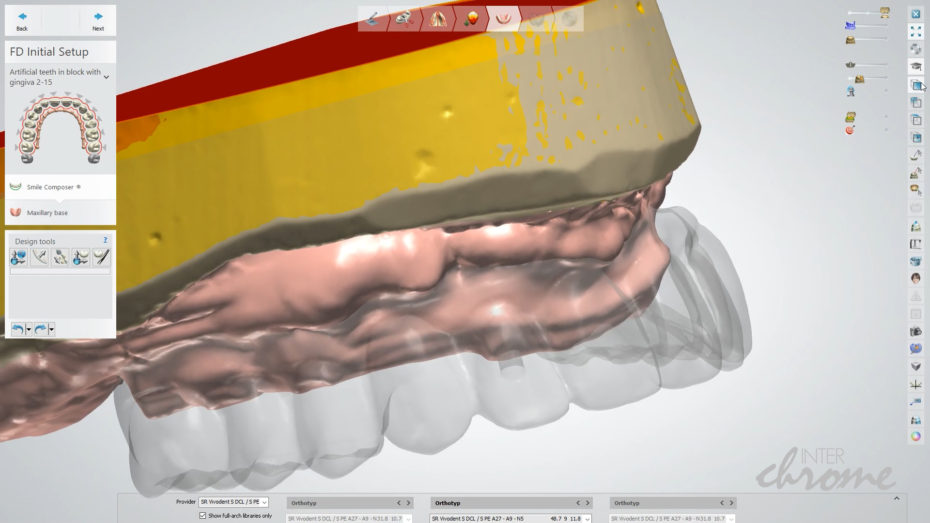Open the fourth workflow step in the top bar
The height and width of the screenshot is (523, 930).
pos(471,19)
